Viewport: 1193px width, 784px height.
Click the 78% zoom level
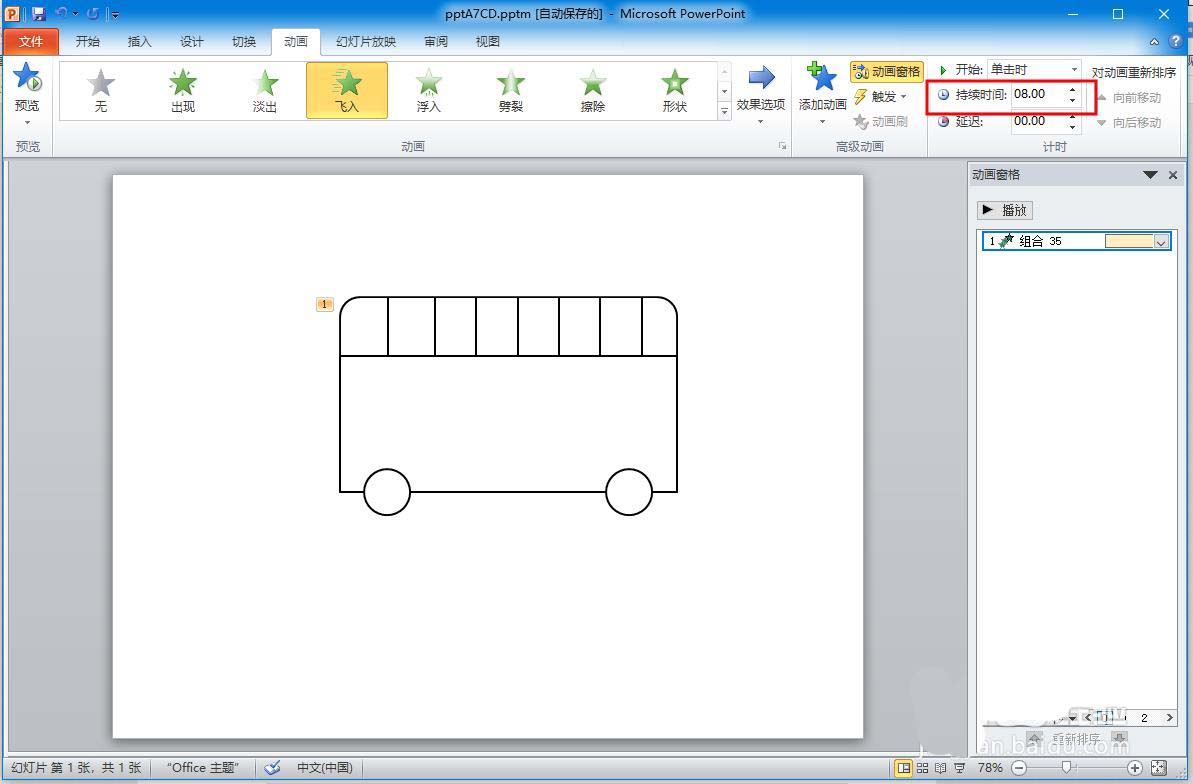[x=990, y=768]
